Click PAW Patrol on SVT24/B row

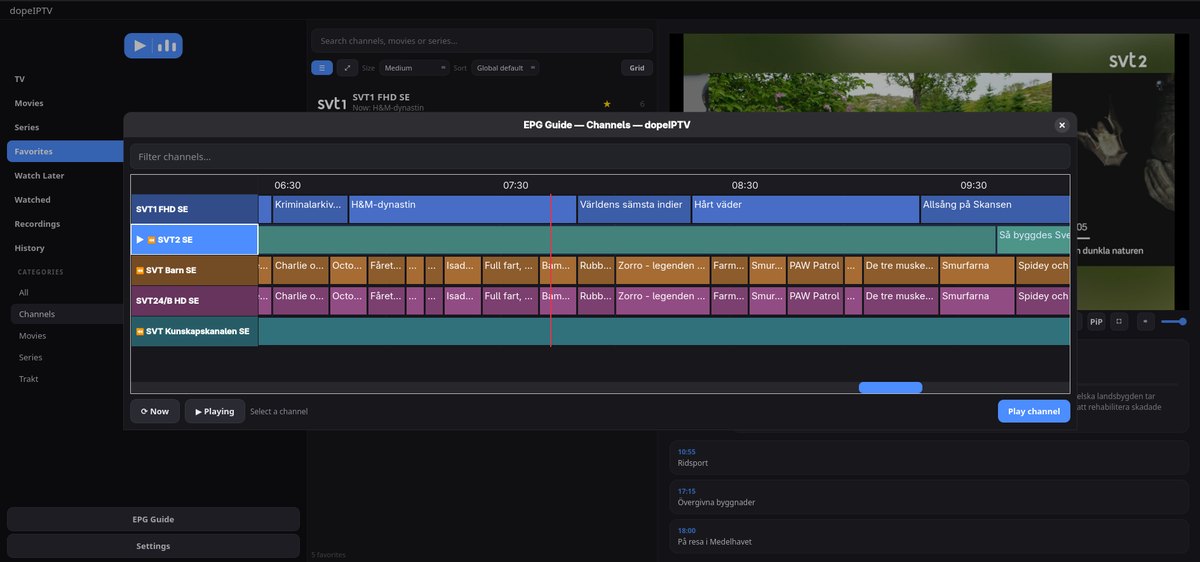814,300
